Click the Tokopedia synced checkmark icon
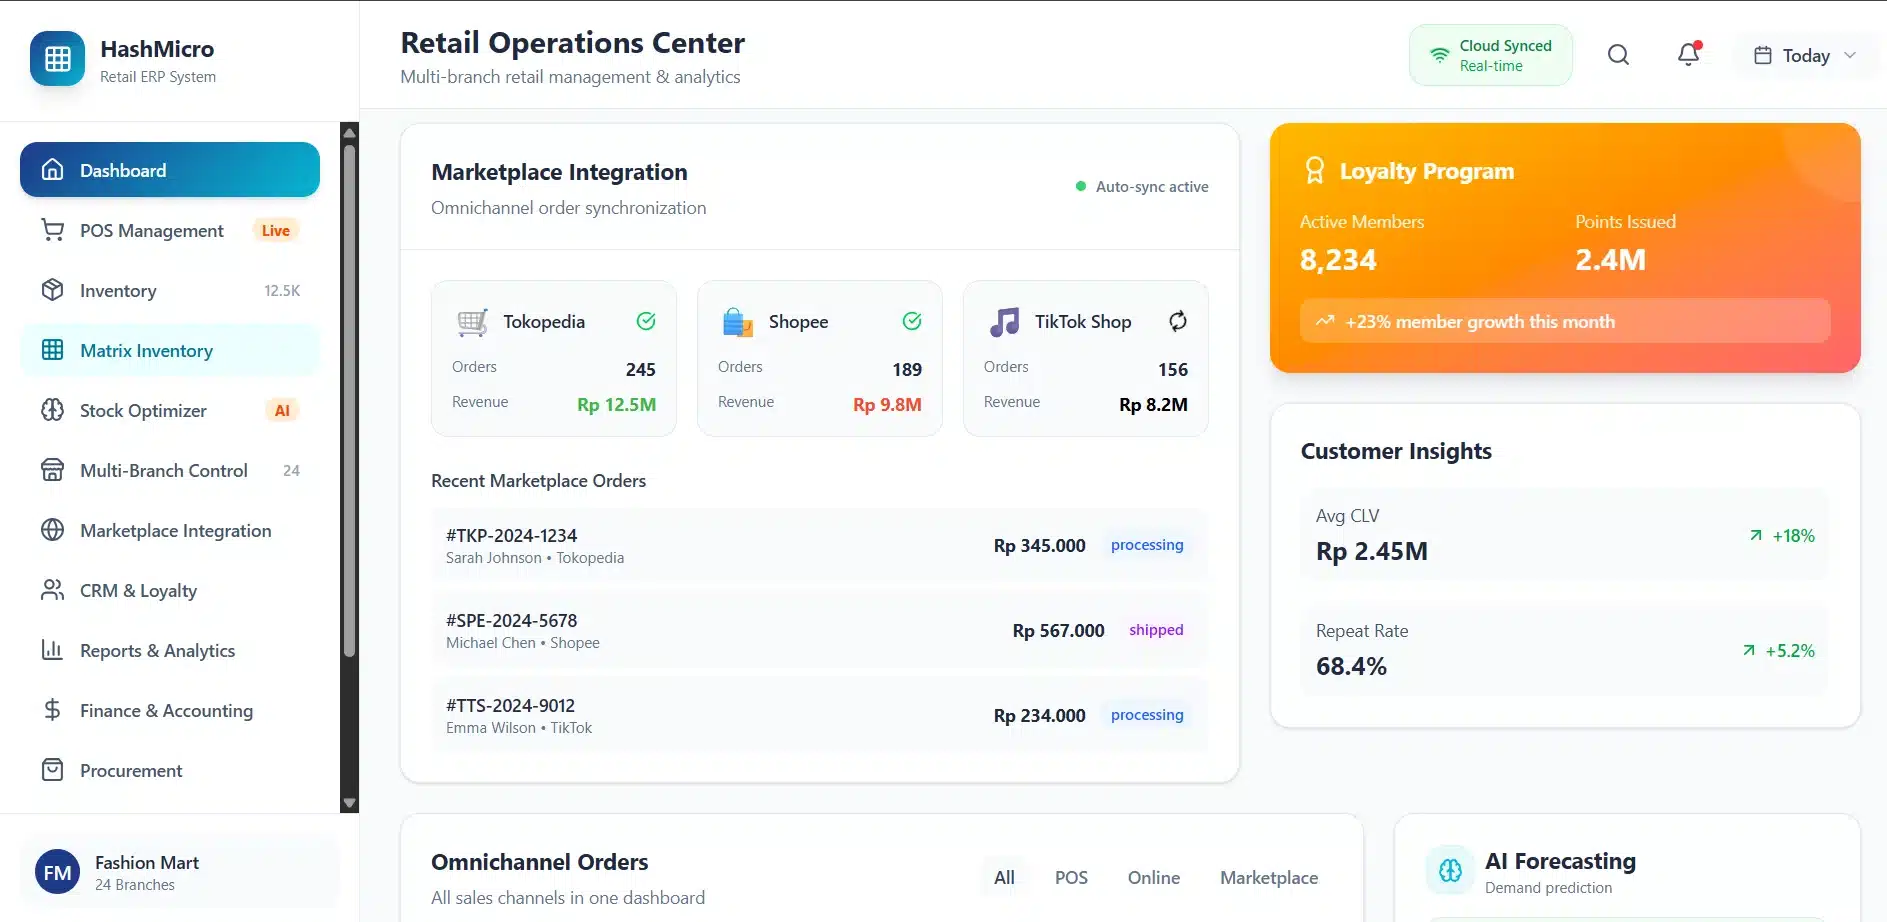This screenshot has width=1887, height=922. click(646, 321)
